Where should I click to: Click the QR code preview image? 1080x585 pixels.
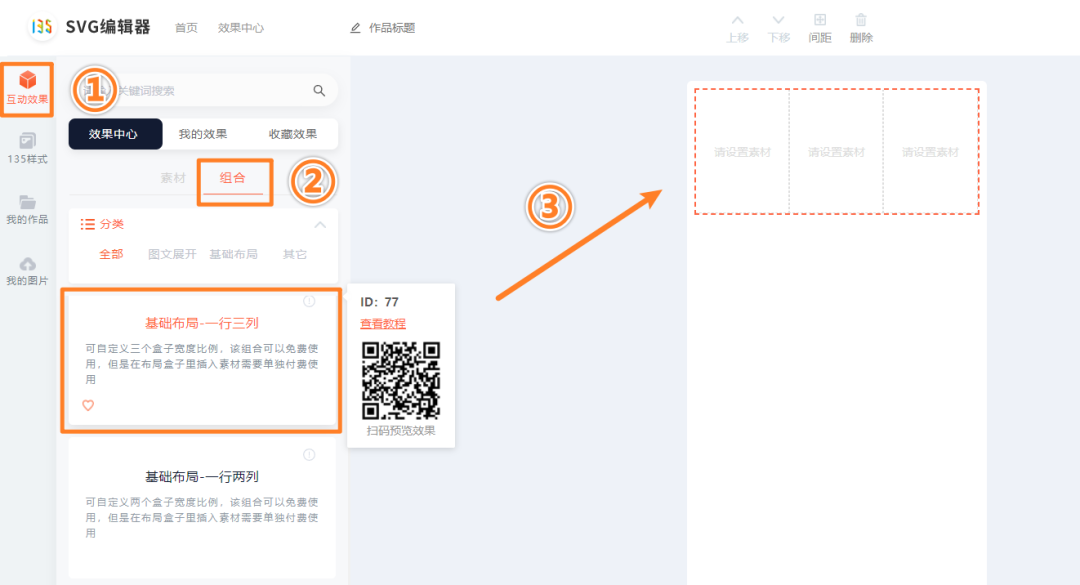click(401, 380)
